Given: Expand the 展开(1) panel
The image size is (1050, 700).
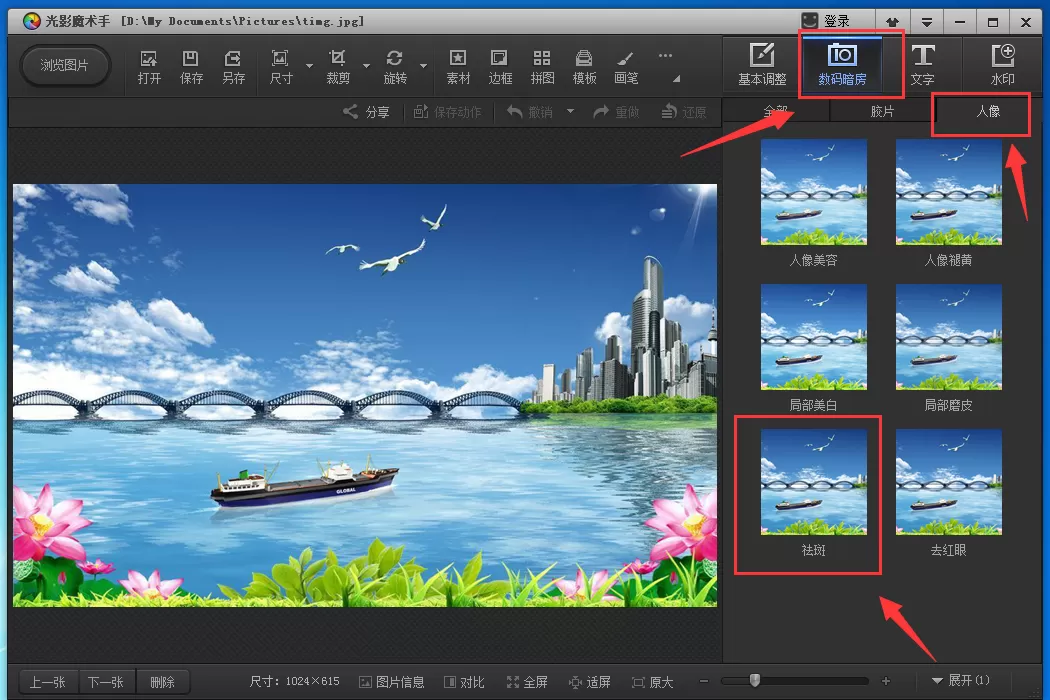Looking at the screenshot, I should tap(960, 681).
